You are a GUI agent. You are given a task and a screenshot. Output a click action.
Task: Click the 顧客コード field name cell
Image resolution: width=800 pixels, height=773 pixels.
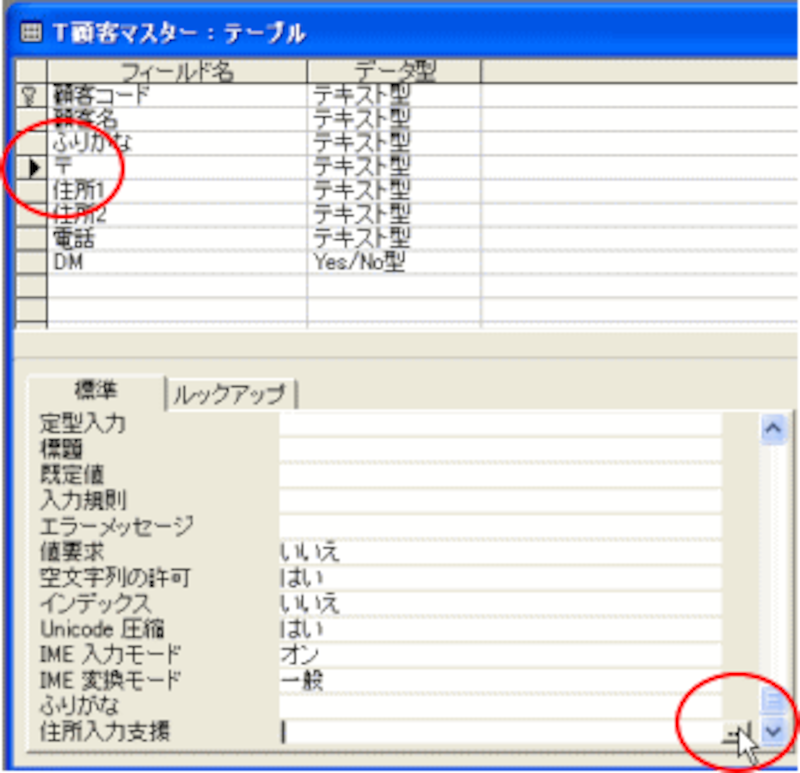click(177, 95)
